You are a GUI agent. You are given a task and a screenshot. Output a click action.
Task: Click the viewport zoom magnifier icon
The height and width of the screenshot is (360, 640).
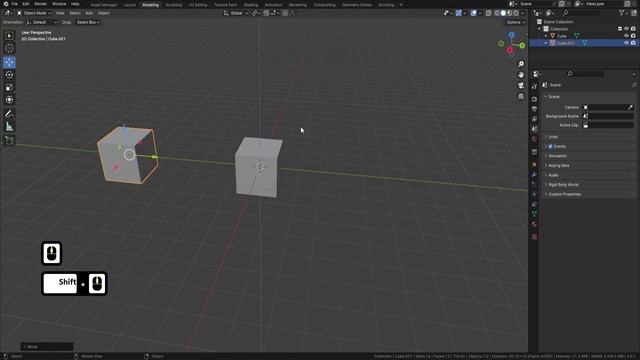(x=521, y=64)
